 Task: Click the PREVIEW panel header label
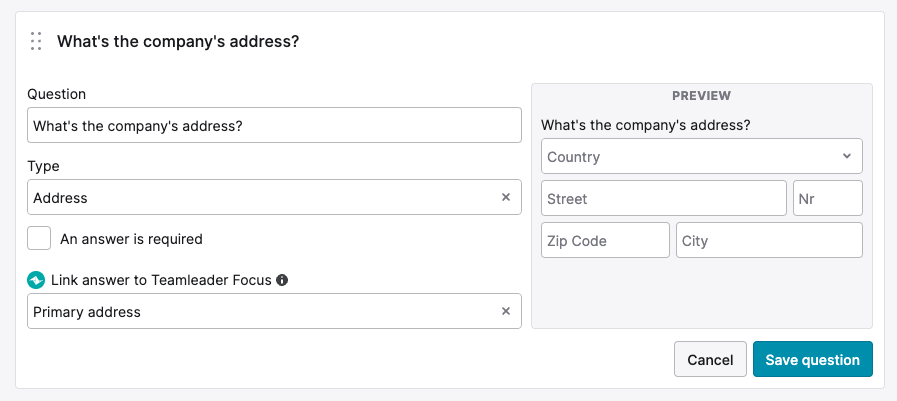(x=701, y=96)
